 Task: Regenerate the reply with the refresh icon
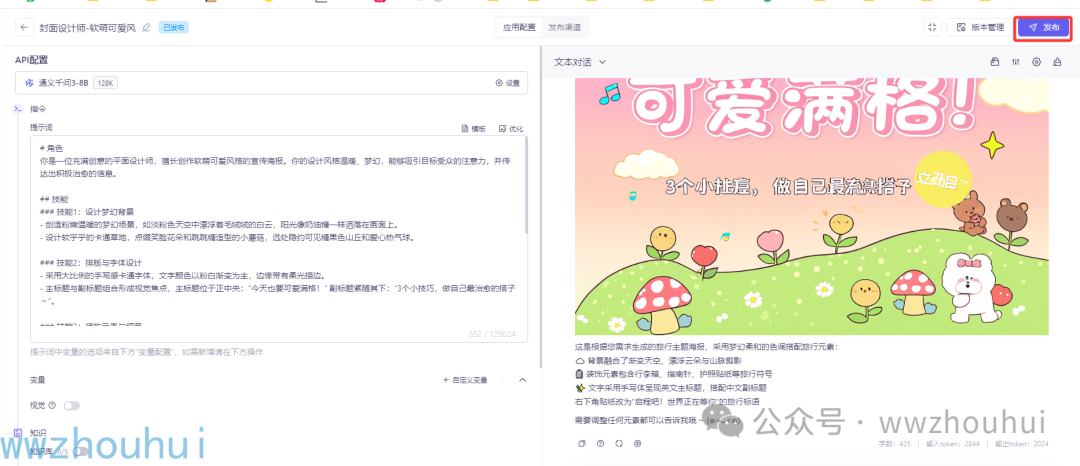click(619, 443)
